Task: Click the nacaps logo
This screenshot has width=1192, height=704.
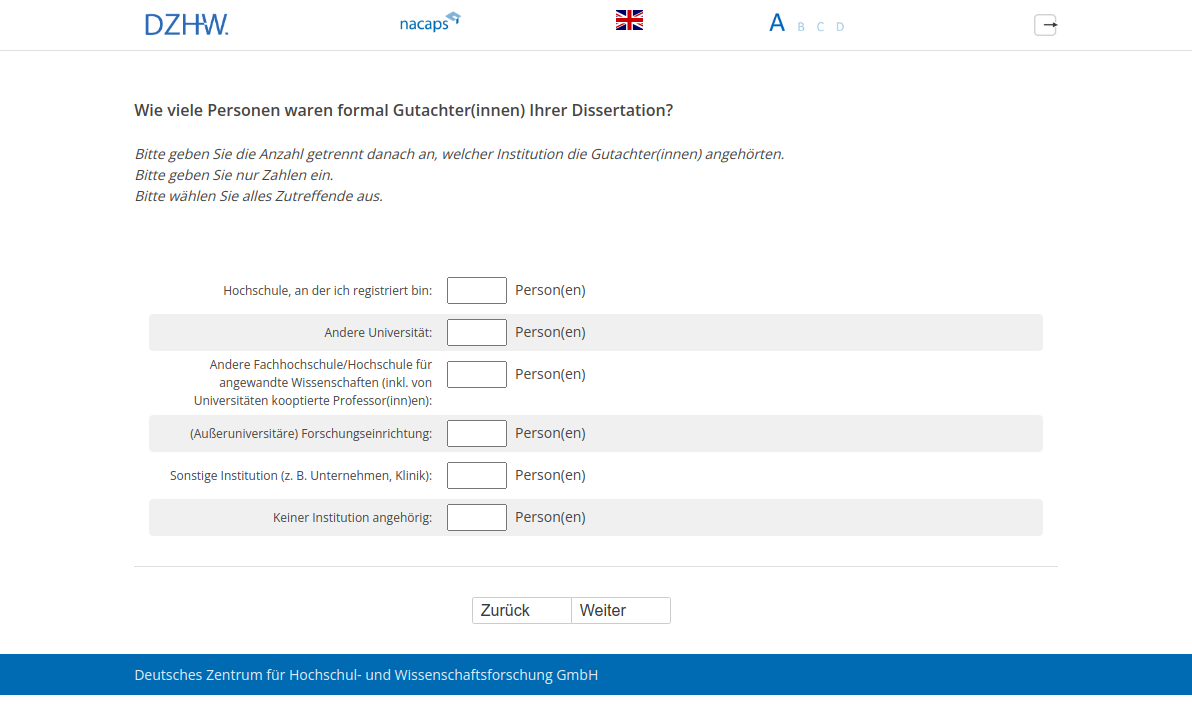Action: (x=429, y=23)
